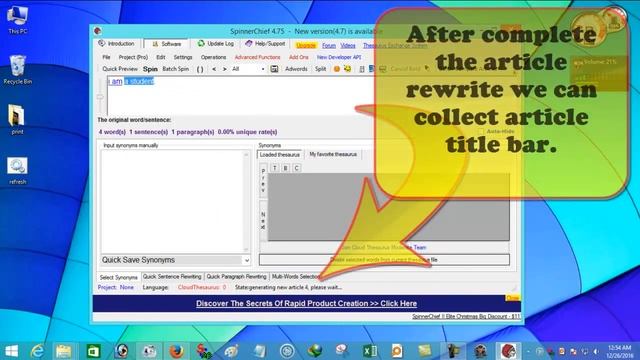Click the yellow smiley icon
The height and width of the screenshot is (360, 640).
tap(347, 69)
